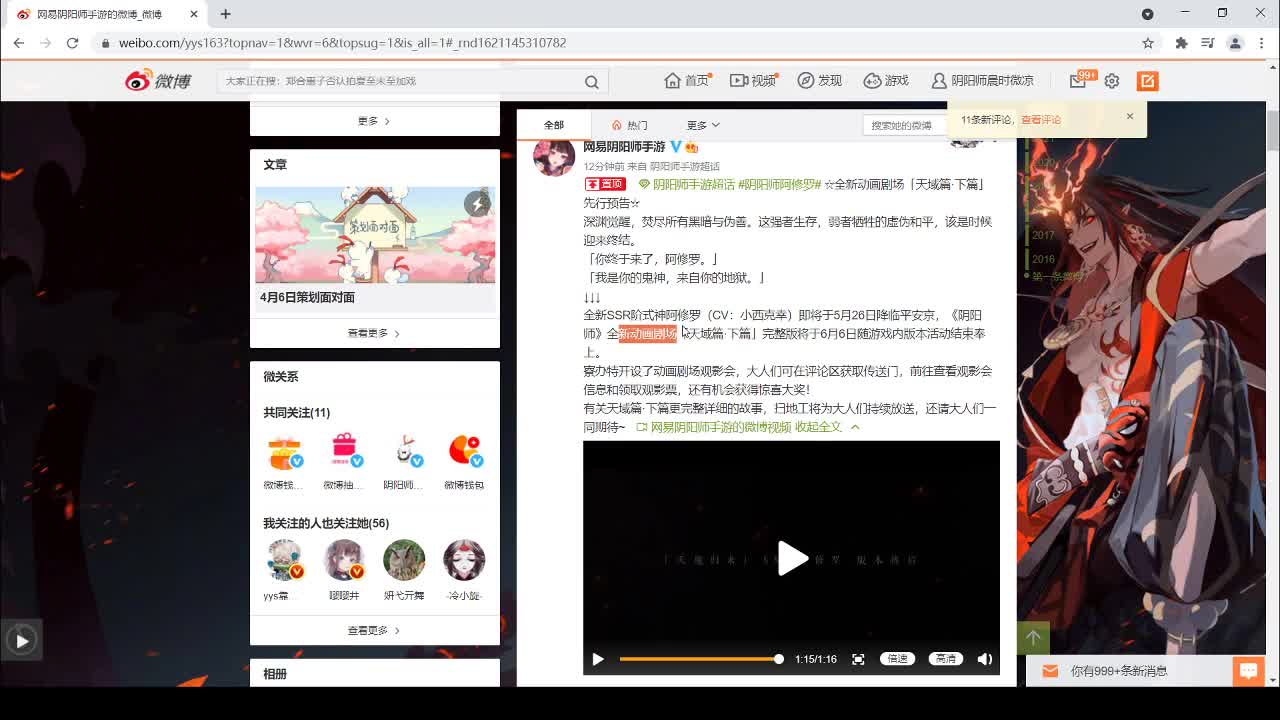Open the browser extensions puzzle icon

click(x=1182, y=43)
